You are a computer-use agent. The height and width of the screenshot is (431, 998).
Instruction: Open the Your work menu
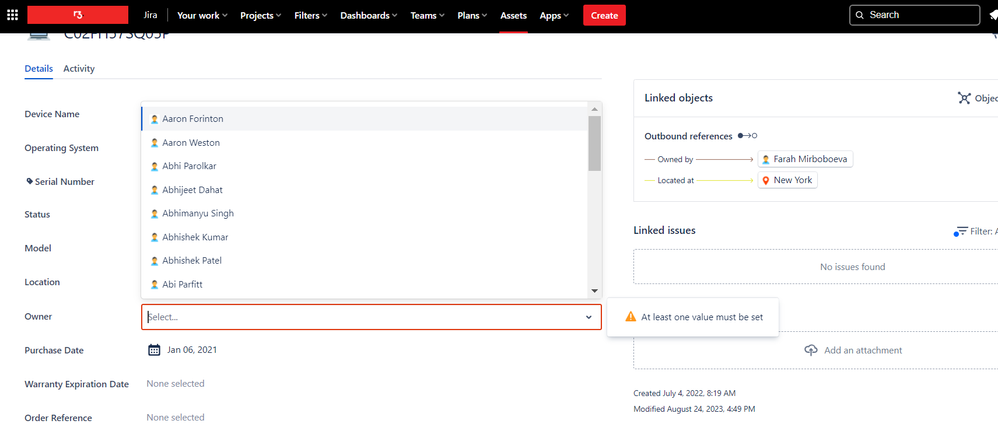coord(202,15)
